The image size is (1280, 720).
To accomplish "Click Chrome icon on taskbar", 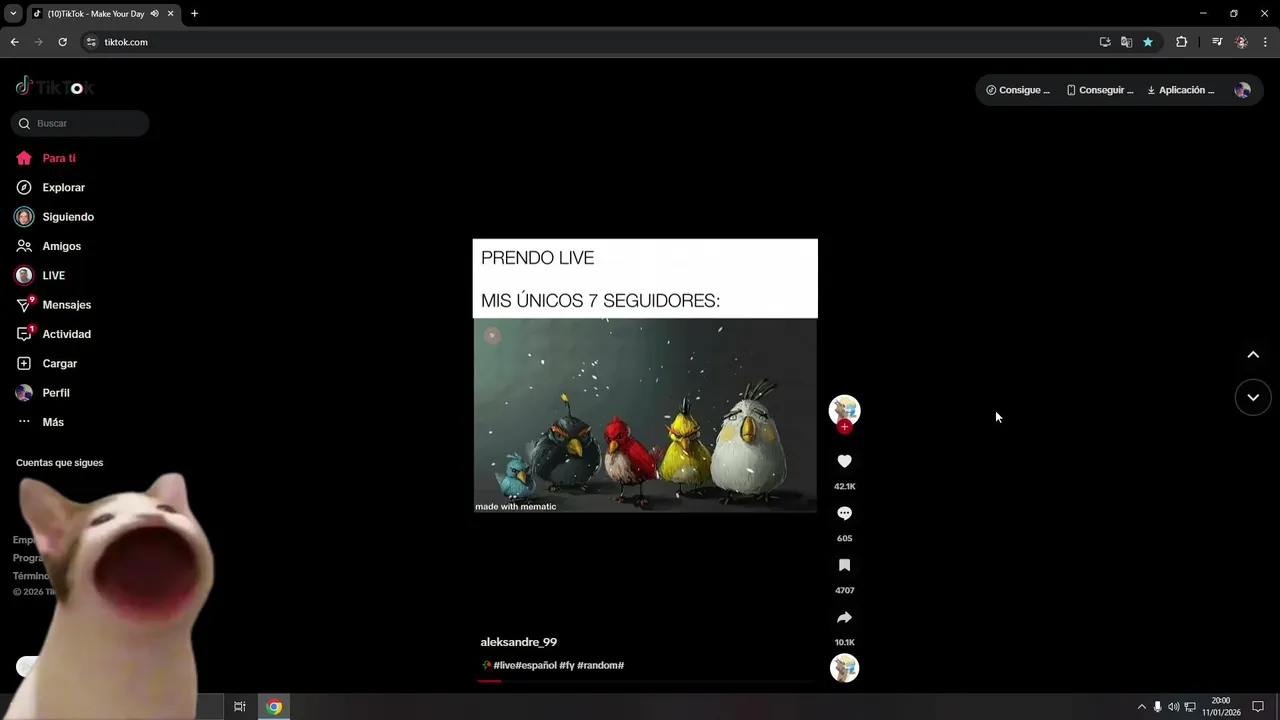I will 274,707.
